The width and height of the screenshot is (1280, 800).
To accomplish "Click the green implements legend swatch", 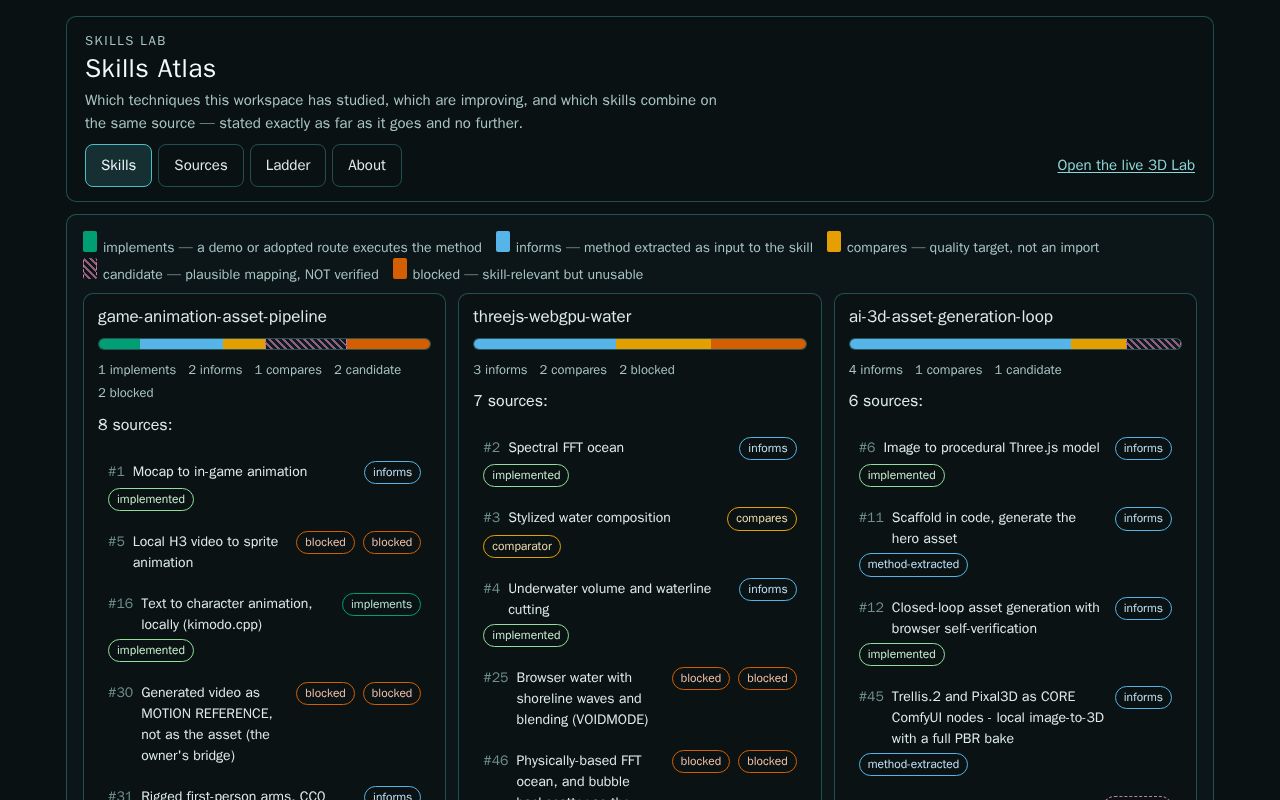I will (90, 241).
